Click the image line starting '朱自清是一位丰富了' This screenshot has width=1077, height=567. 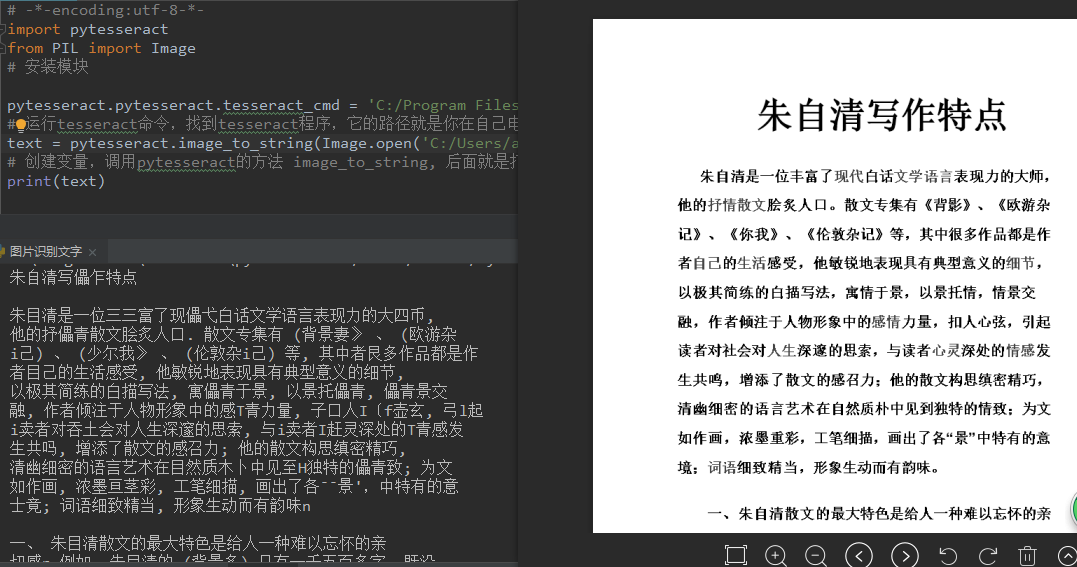coord(876,177)
